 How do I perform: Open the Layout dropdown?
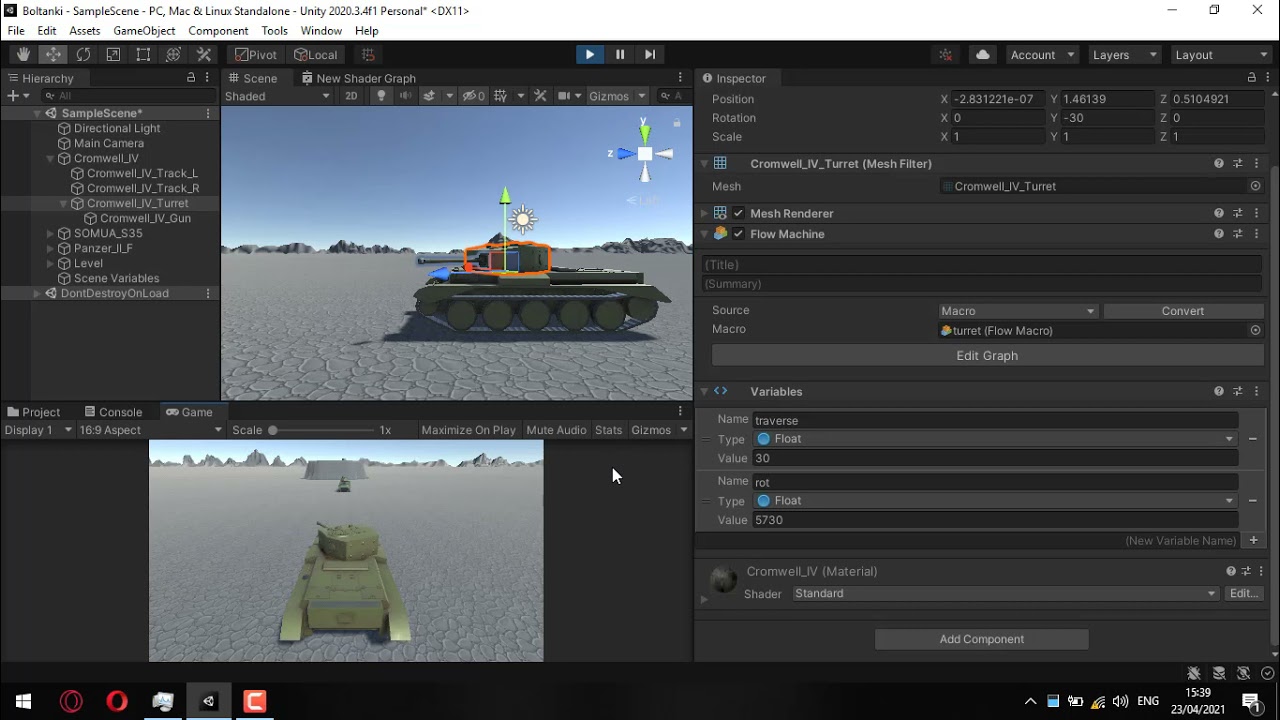1221,55
